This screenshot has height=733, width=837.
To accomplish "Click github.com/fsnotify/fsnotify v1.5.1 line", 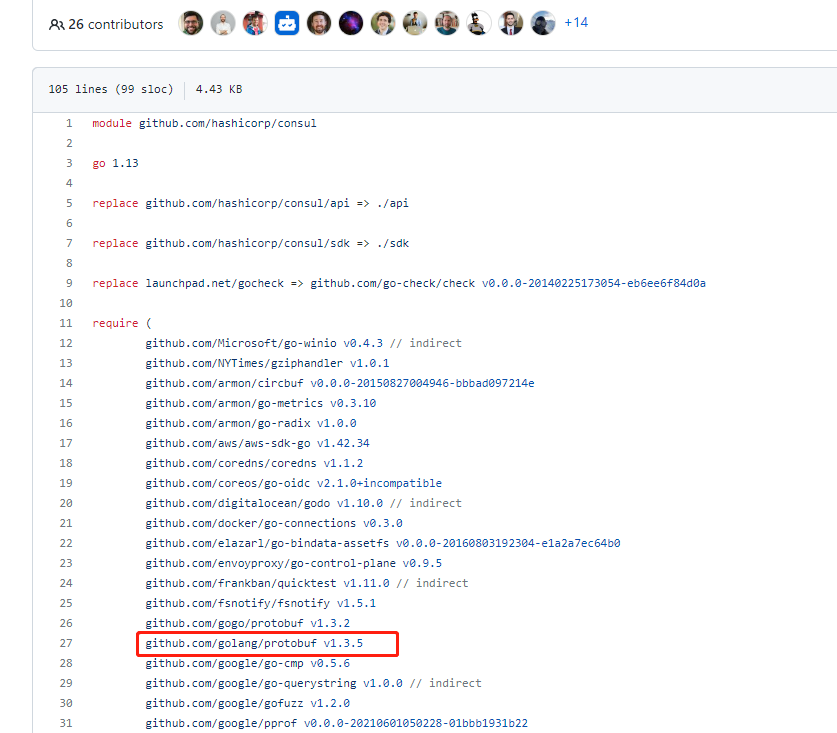I will (260, 603).
